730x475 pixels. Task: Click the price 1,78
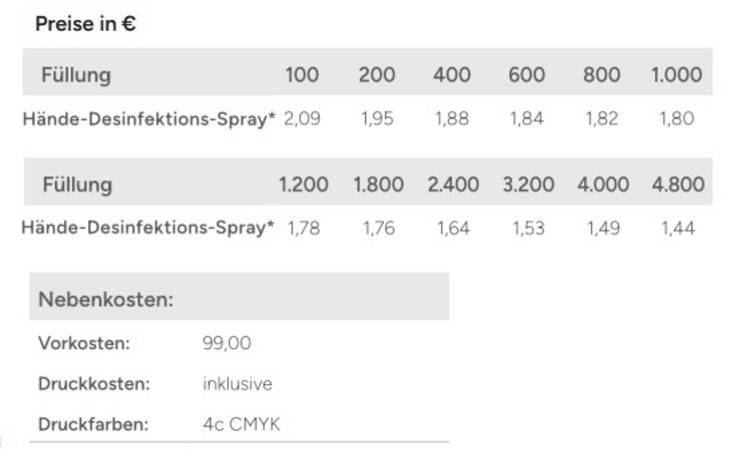[302, 229]
